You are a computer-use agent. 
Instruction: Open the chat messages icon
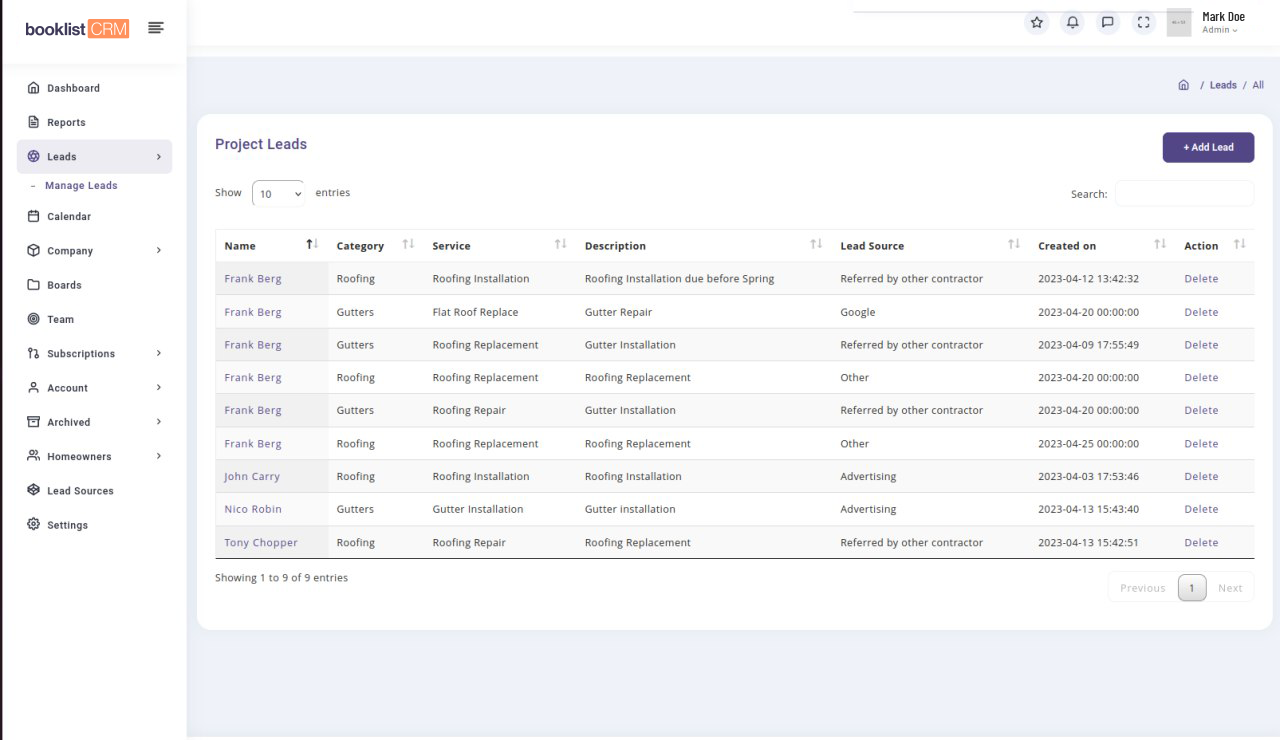[x=1108, y=22]
